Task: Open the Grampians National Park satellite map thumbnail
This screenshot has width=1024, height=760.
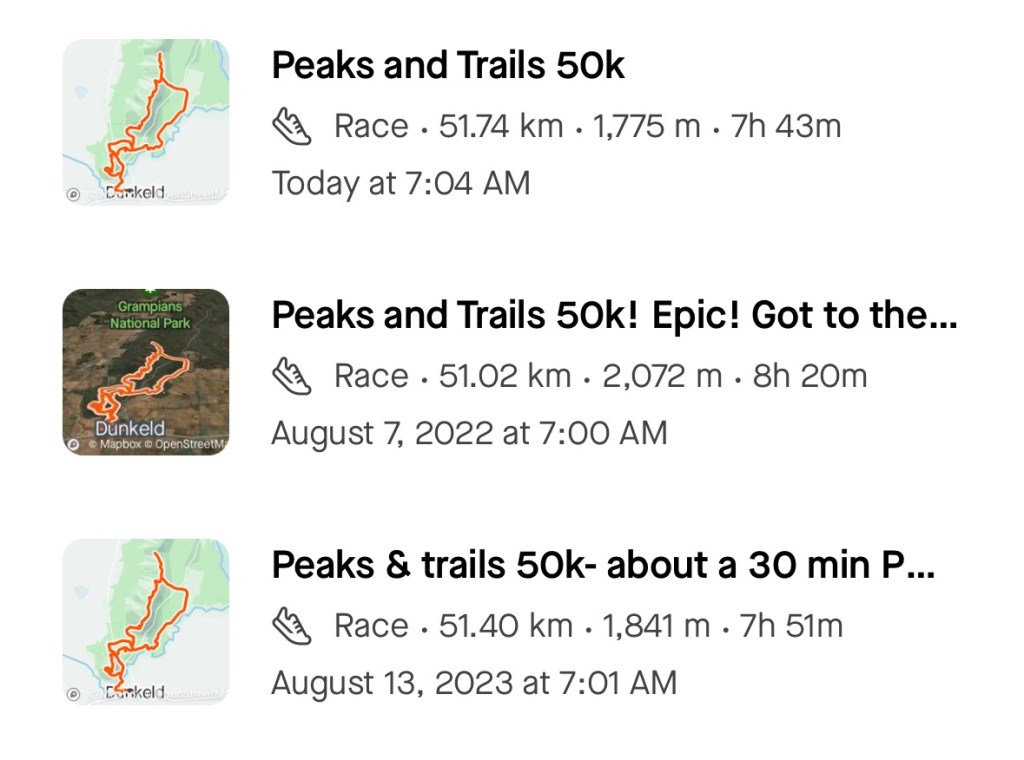Action: pyautogui.click(x=146, y=371)
